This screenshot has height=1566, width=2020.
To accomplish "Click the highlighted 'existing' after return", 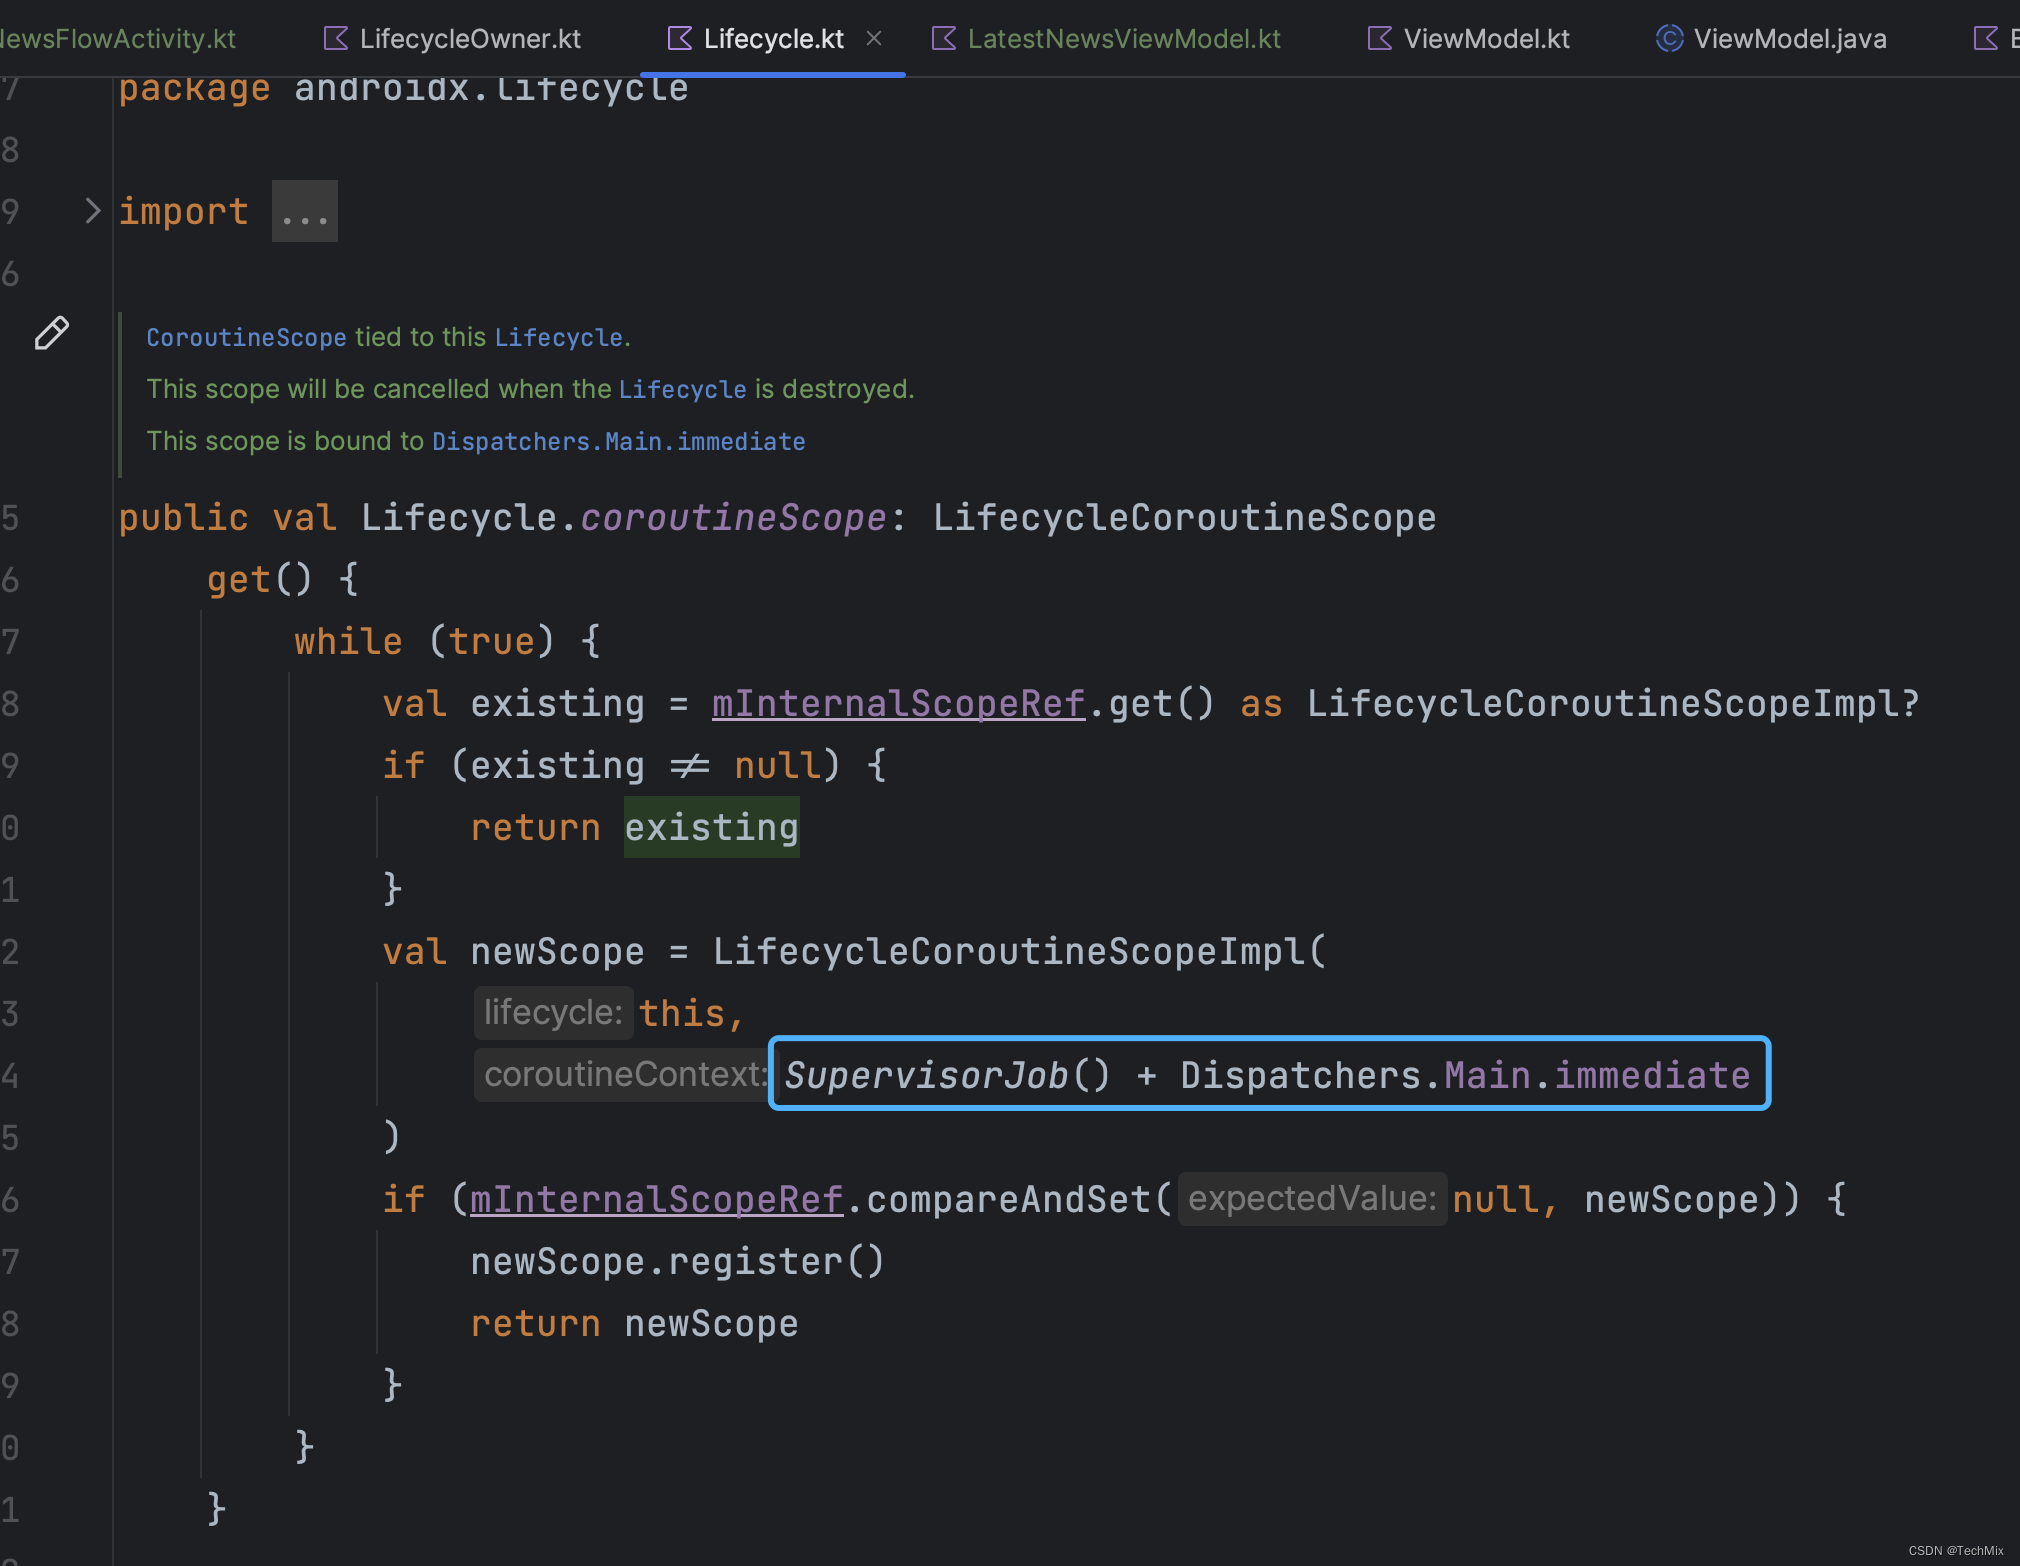I will (x=712, y=828).
